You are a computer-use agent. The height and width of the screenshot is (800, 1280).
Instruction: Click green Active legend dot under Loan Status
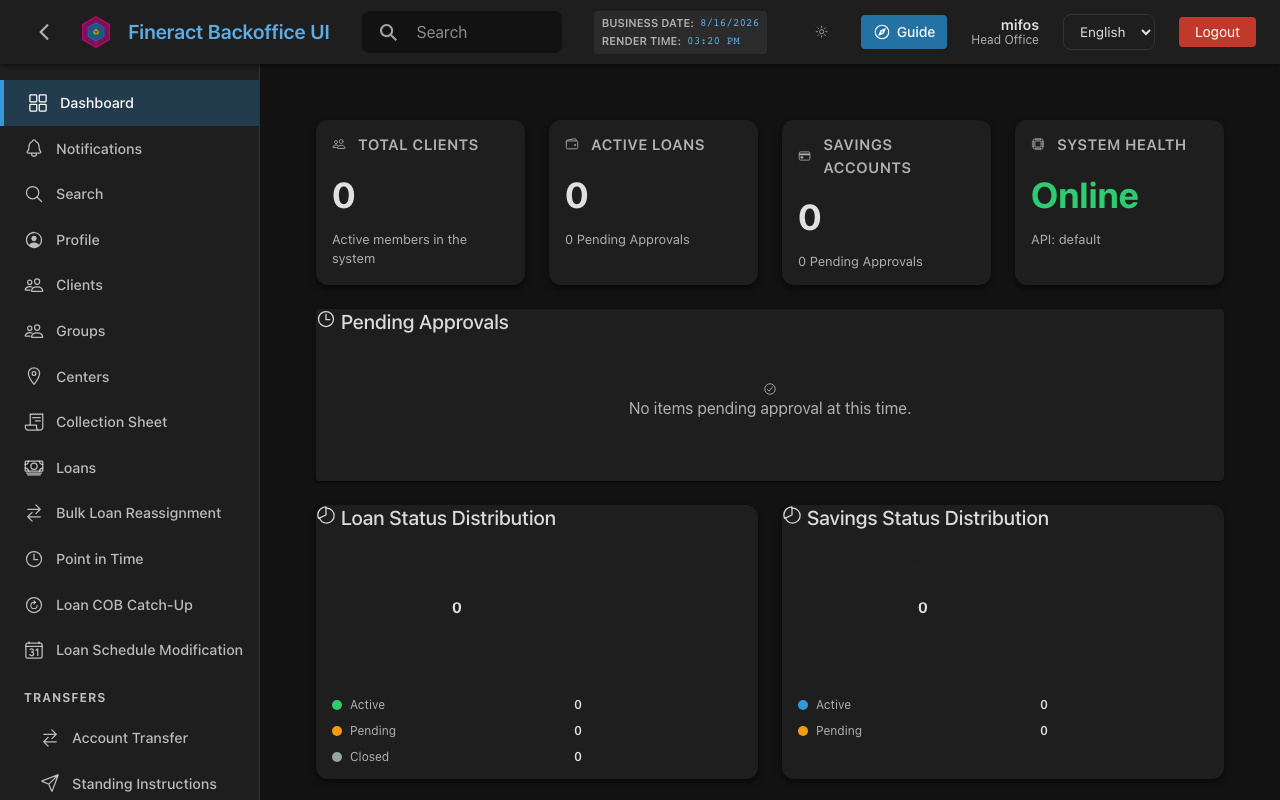337,705
